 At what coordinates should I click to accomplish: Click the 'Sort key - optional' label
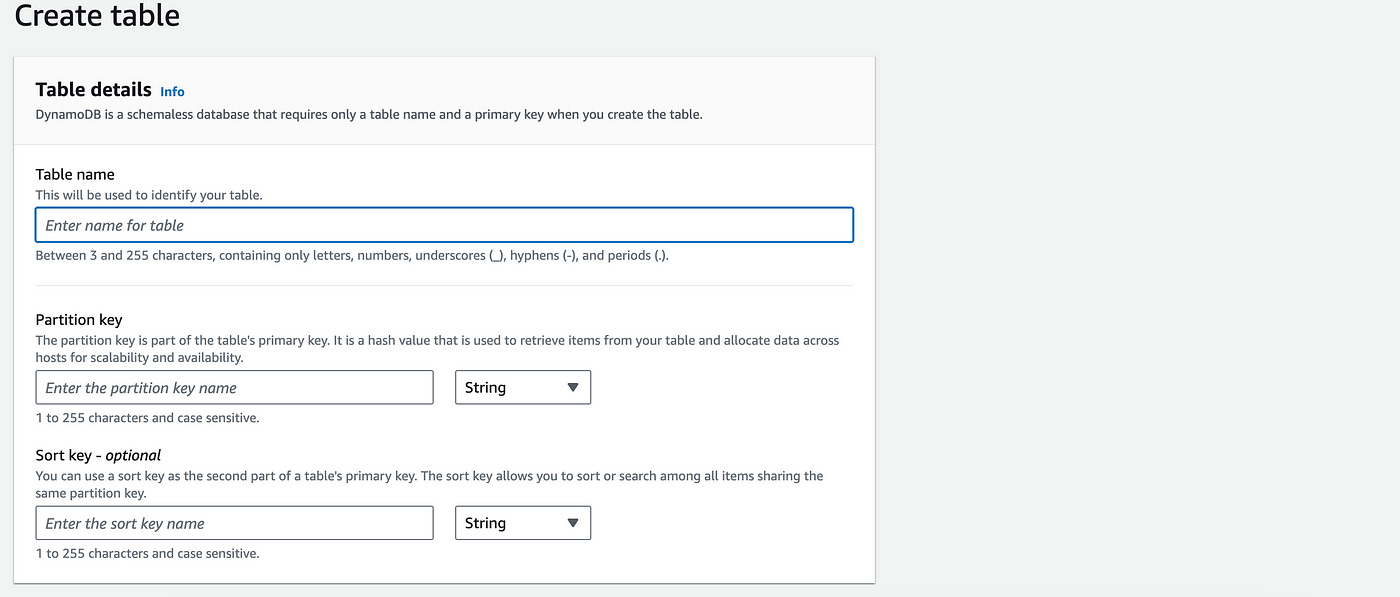click(98, 455)
